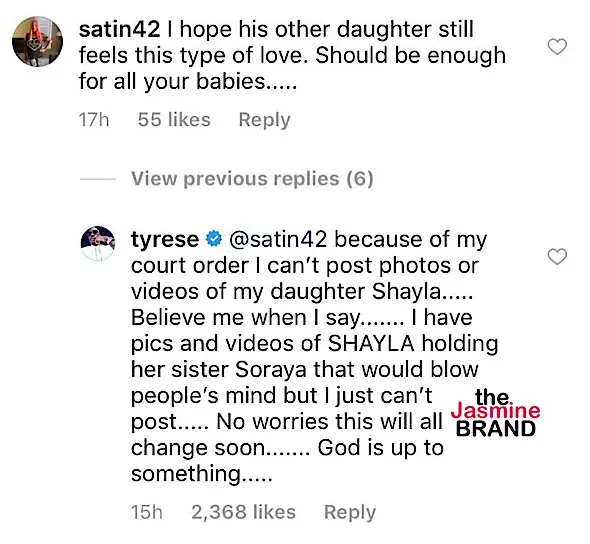Open satin42's profile picture

(x=37, y=41)
